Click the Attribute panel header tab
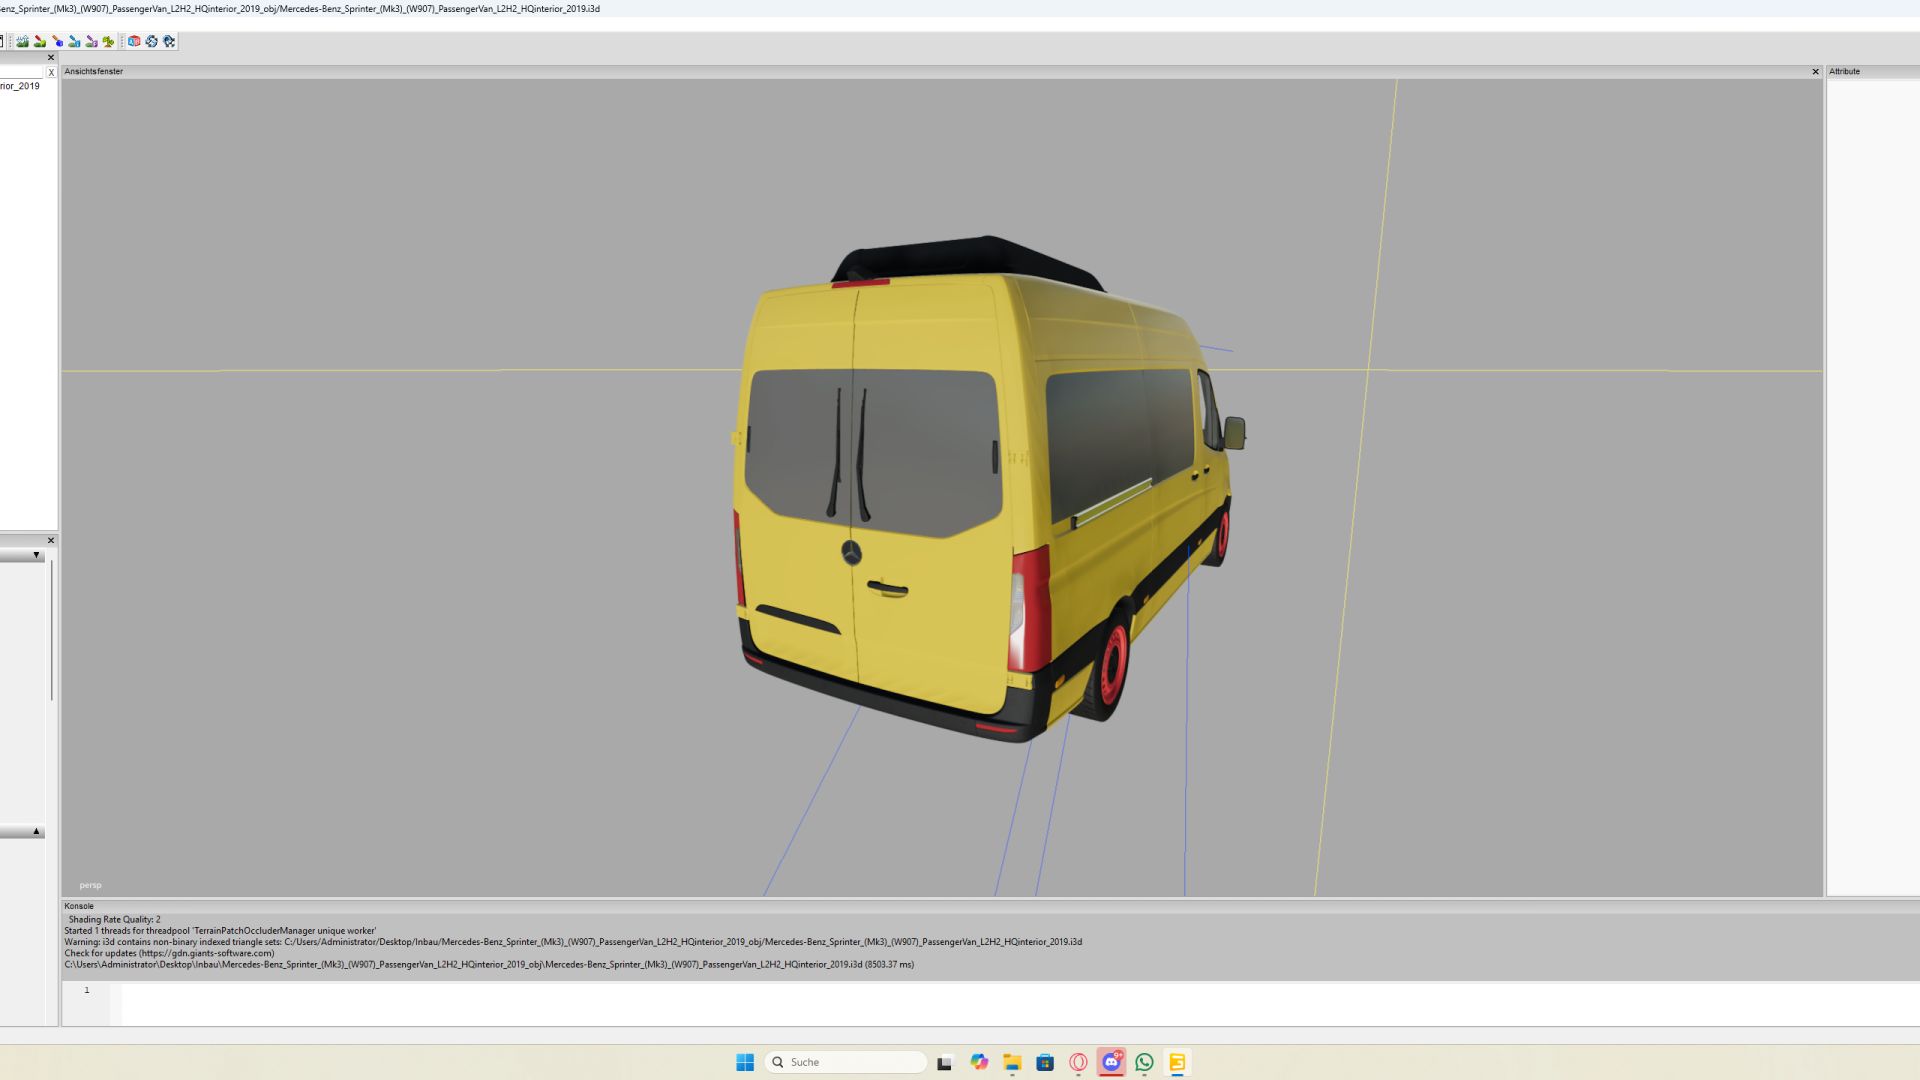The image size is (1920, 1080). [x=1844, y=71]
